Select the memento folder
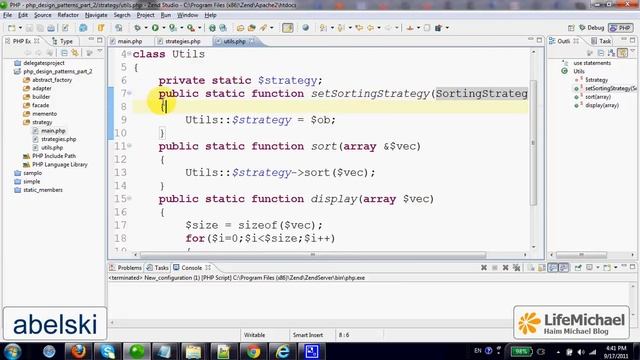Viewport: 640px width, 360px height. 44,114
